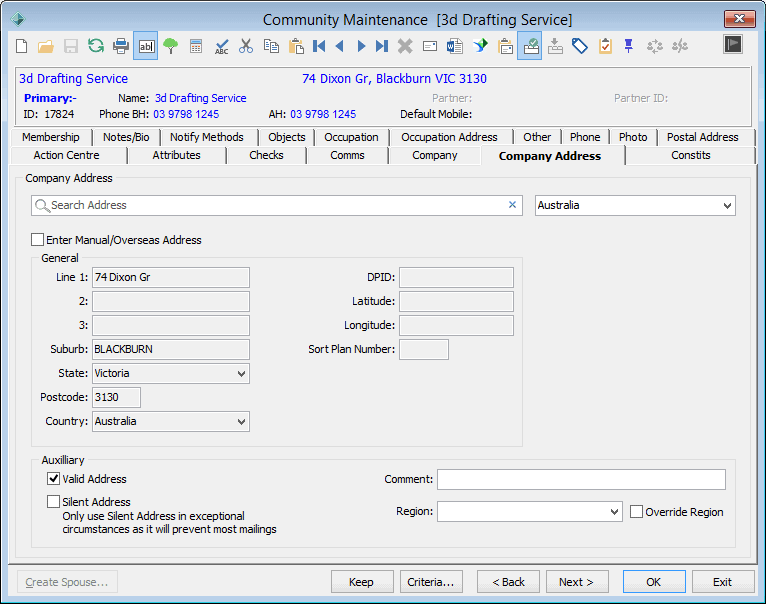Click the Print icon

pyautogui.click(x=121, y=46)
